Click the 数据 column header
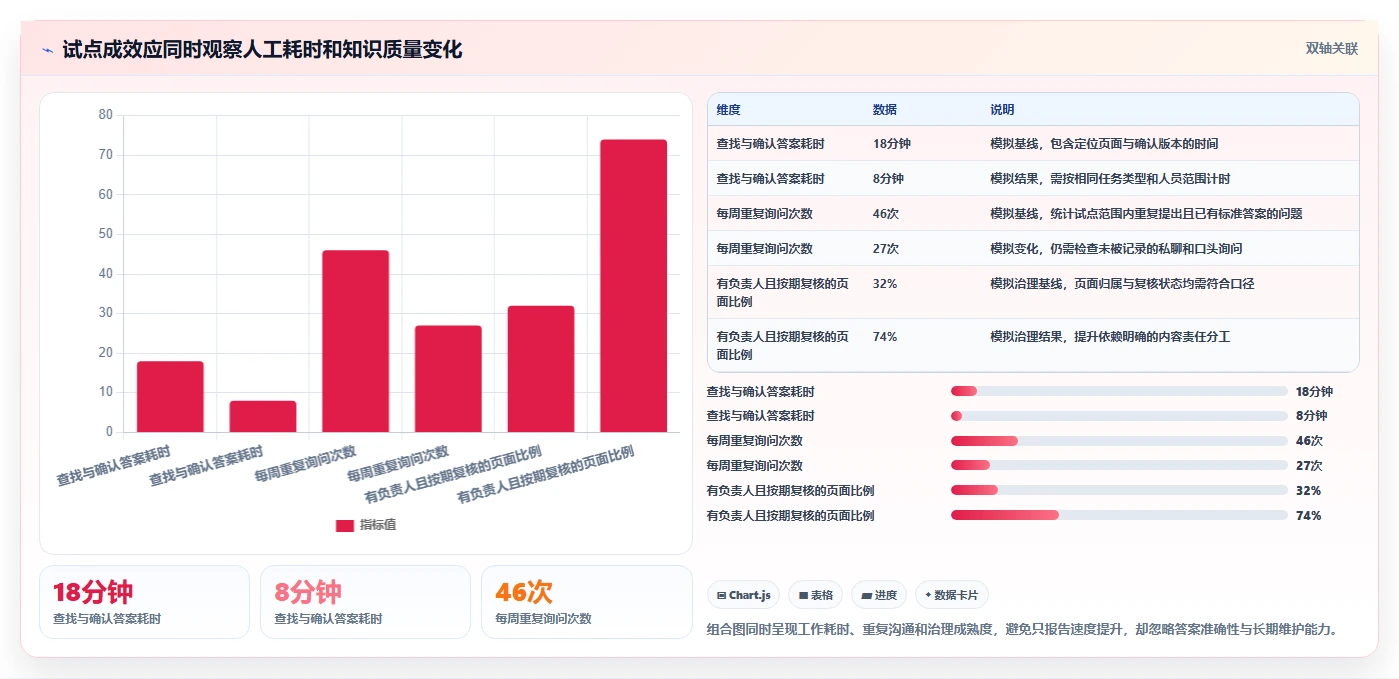Screen dimensions: 1399x679 point(885,110)
